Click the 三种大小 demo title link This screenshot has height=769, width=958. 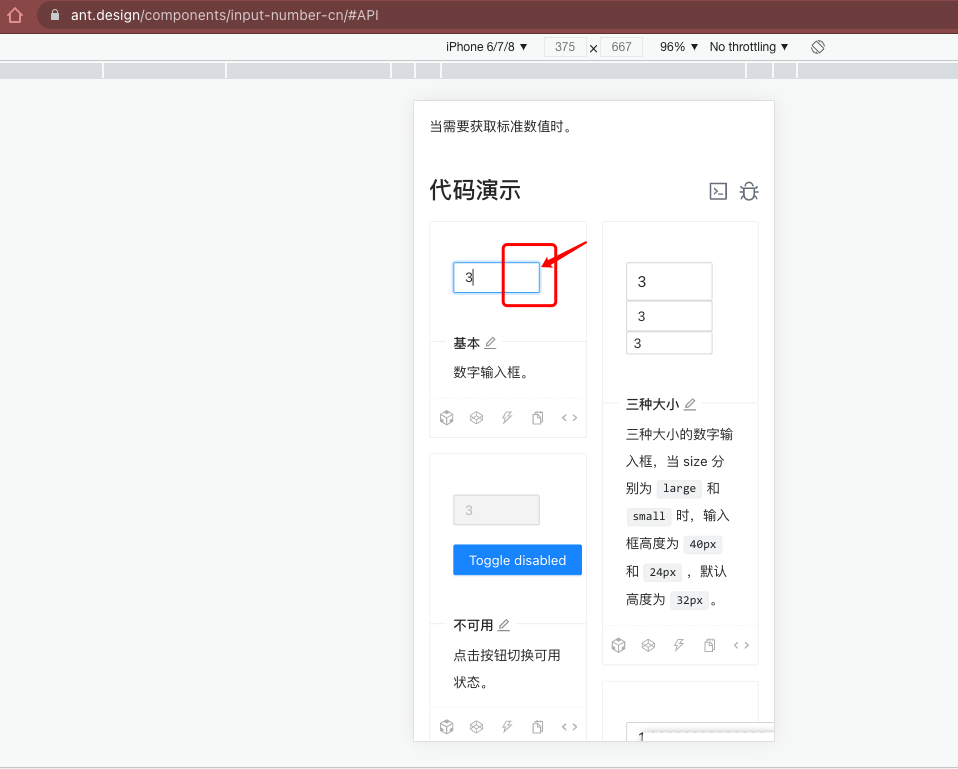[x=652, y=404]
